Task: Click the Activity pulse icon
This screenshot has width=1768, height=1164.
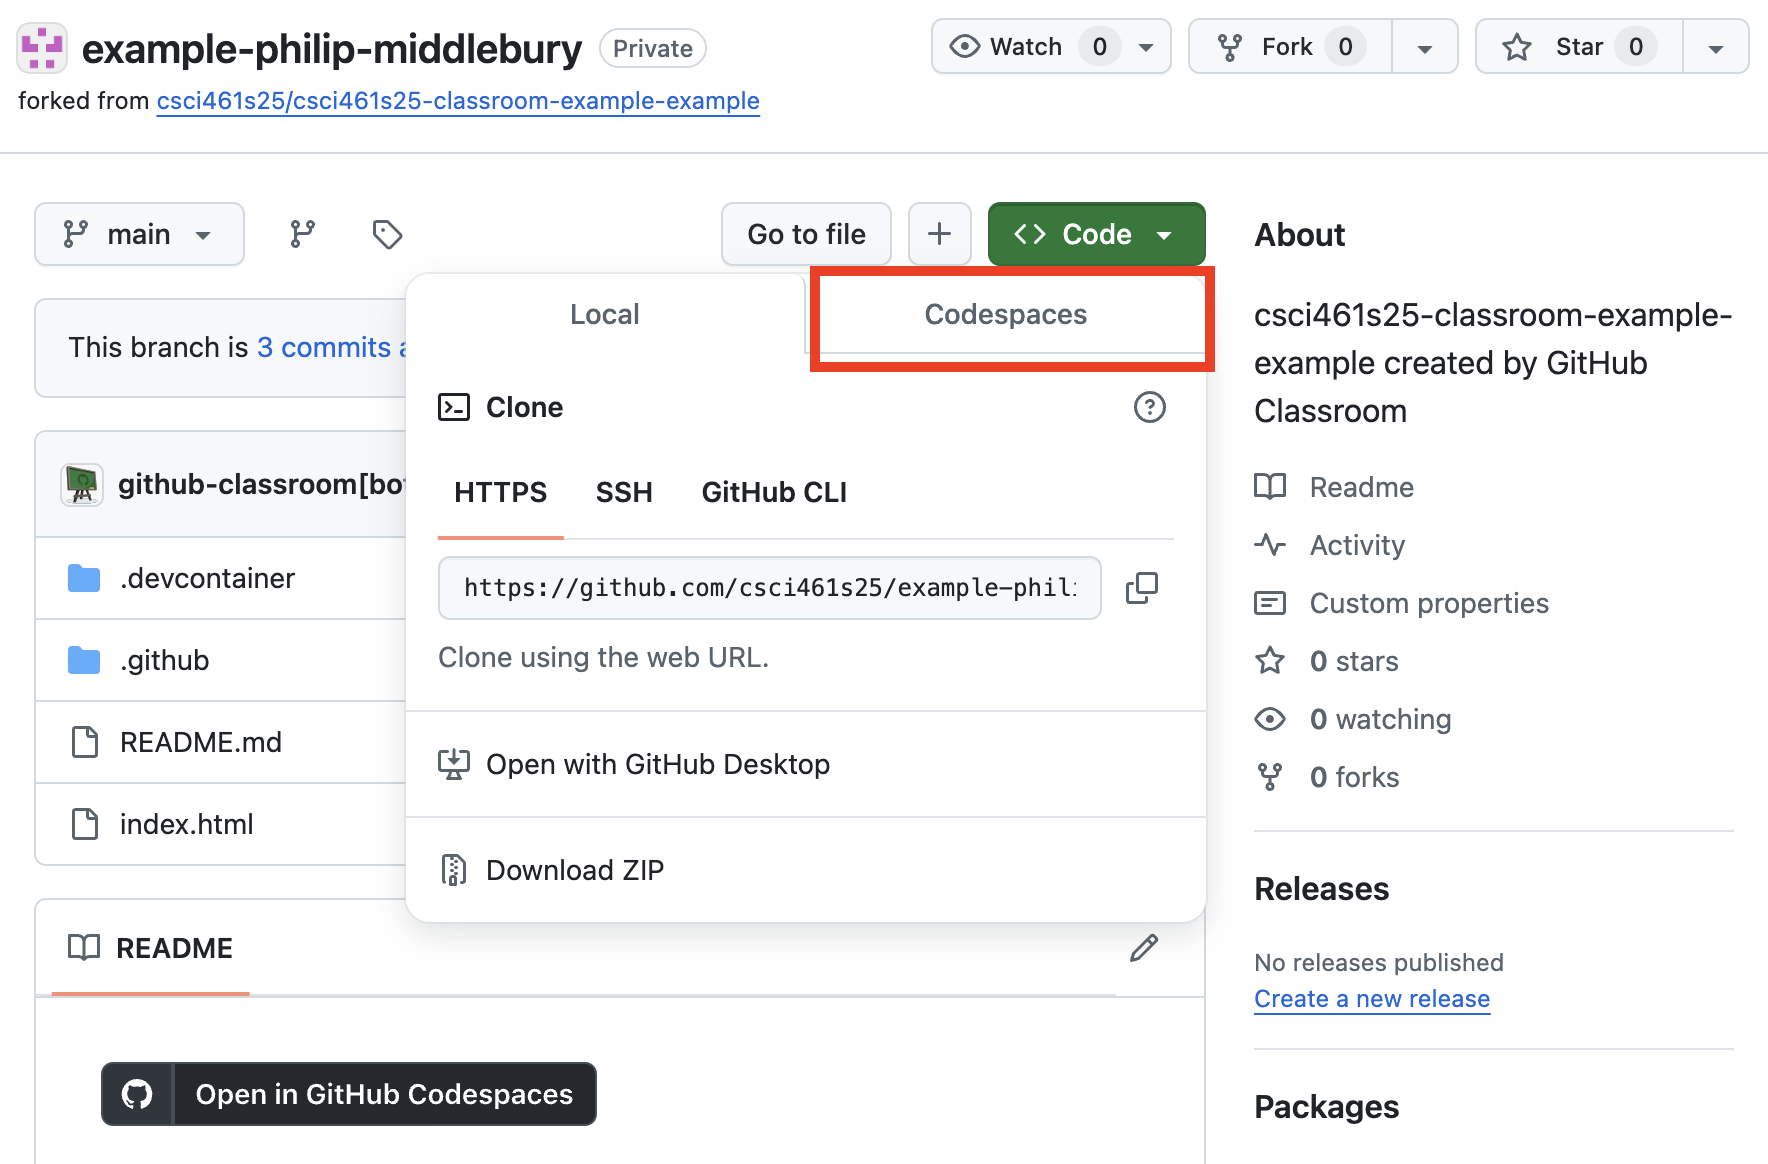Action: click(x=1270, y=545)
